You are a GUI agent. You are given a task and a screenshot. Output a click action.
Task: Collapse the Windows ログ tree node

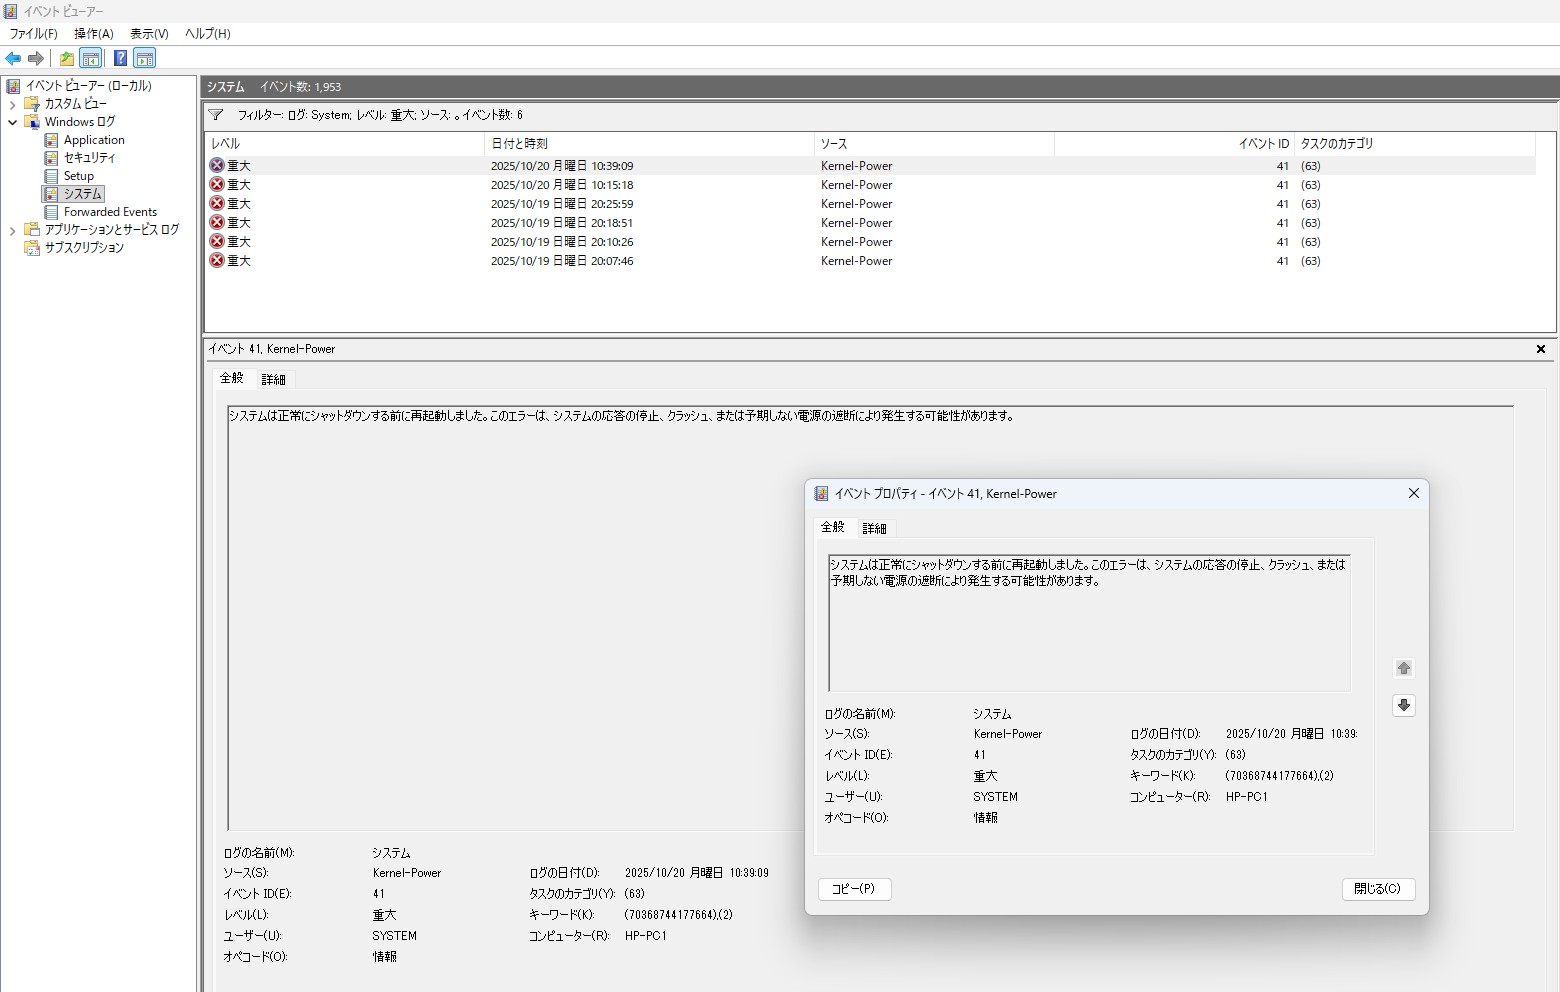pos(12,122)
